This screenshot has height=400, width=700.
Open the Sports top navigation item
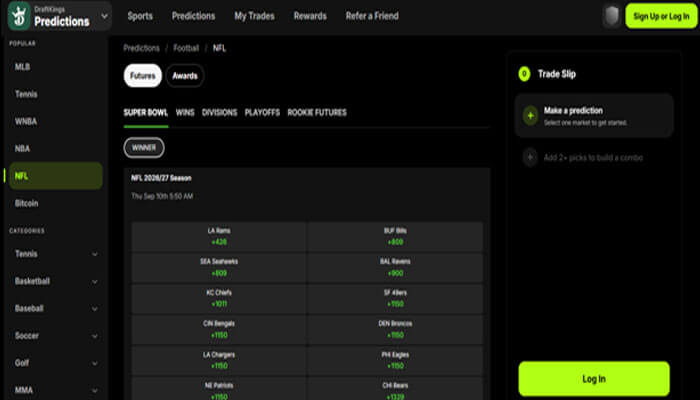pyautogui.click(x=140, y=16)
